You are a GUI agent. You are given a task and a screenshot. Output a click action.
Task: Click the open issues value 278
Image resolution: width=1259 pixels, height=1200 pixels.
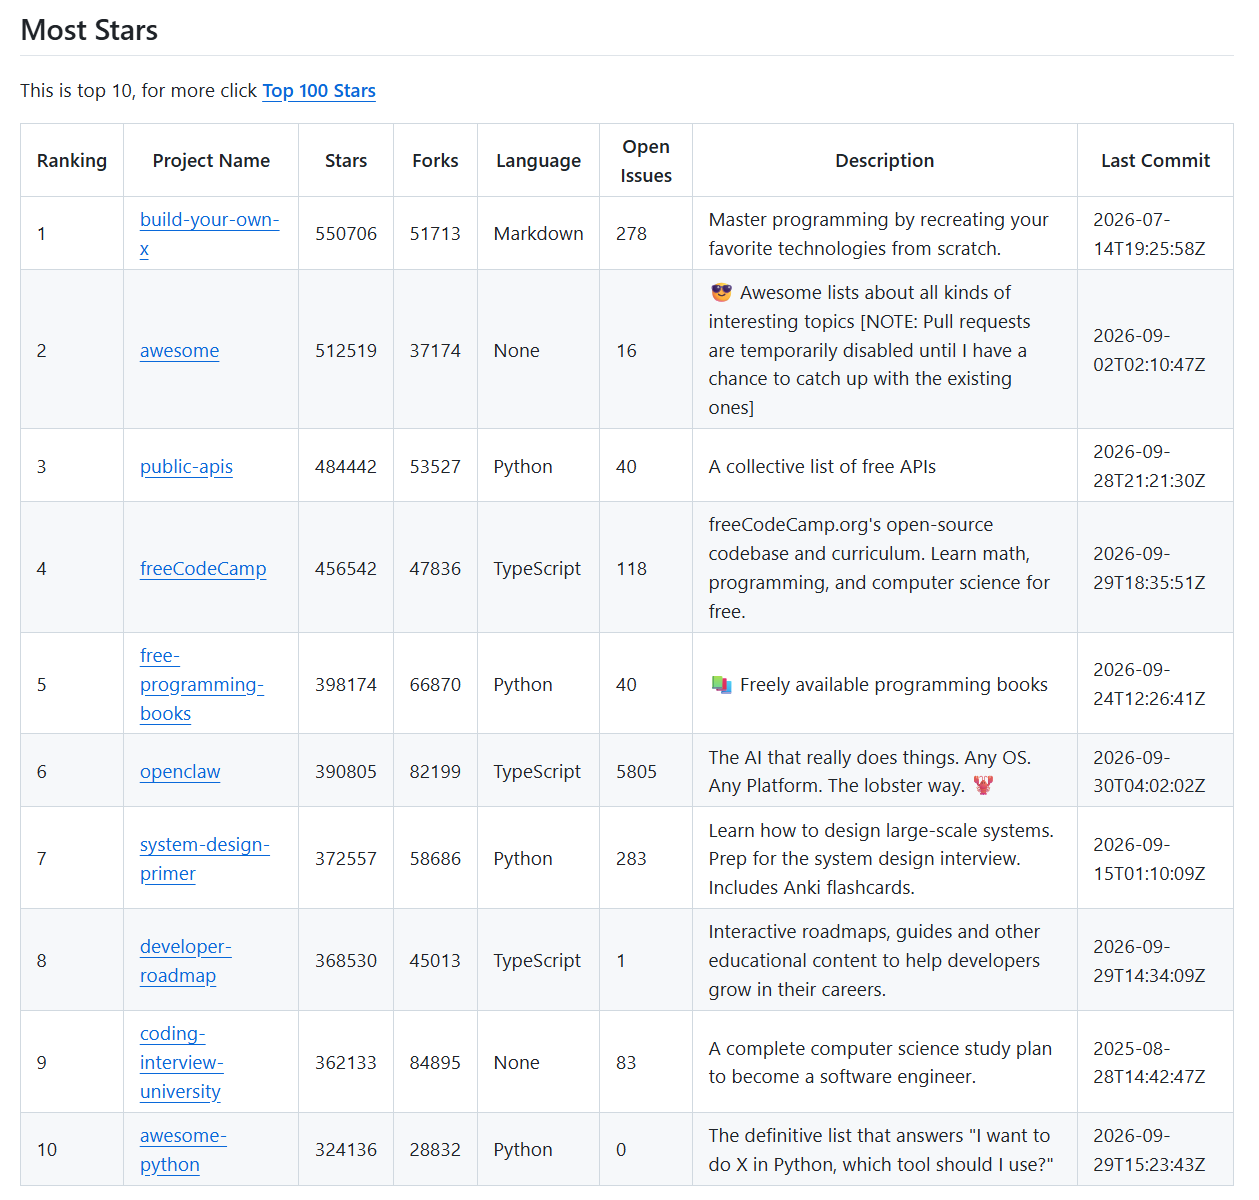pos(631,234)
